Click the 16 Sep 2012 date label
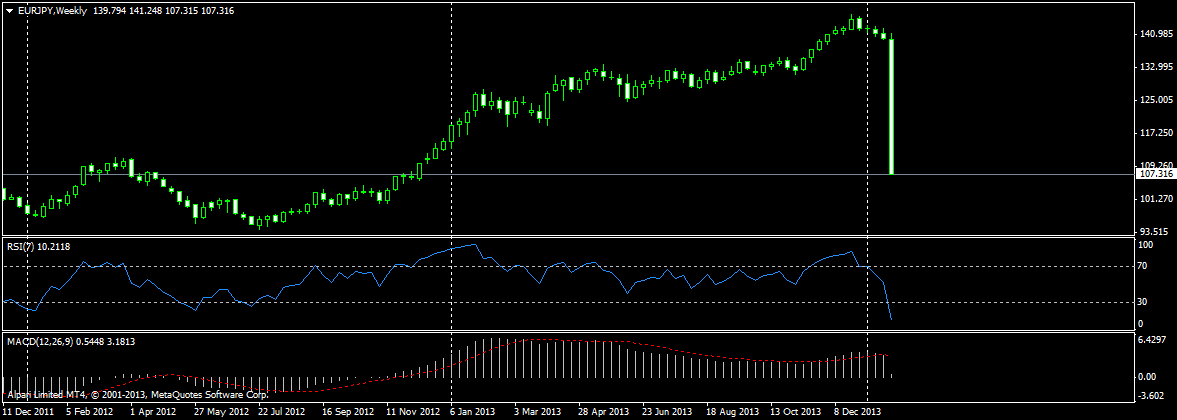This screenshot has width=1177, height=420. [347, 412]
